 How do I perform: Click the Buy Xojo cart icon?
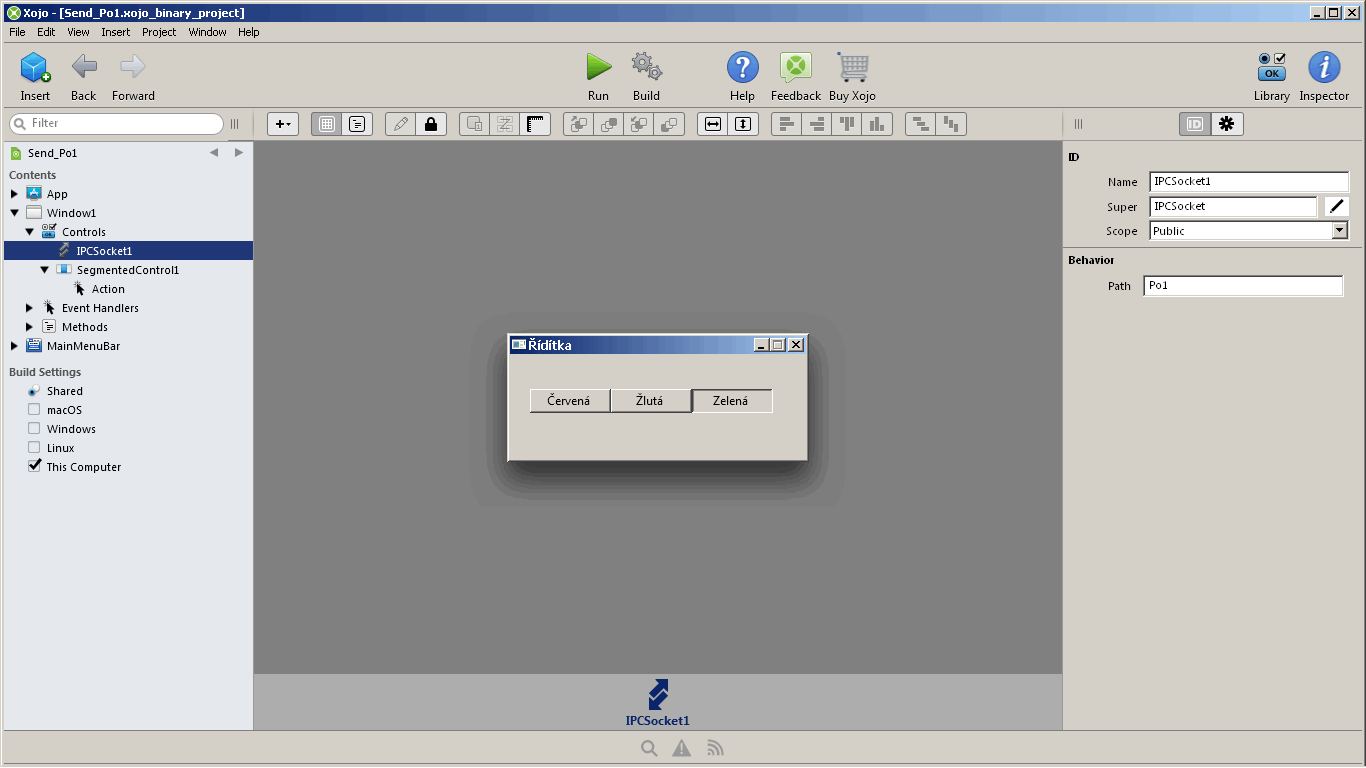click(852, 68)
